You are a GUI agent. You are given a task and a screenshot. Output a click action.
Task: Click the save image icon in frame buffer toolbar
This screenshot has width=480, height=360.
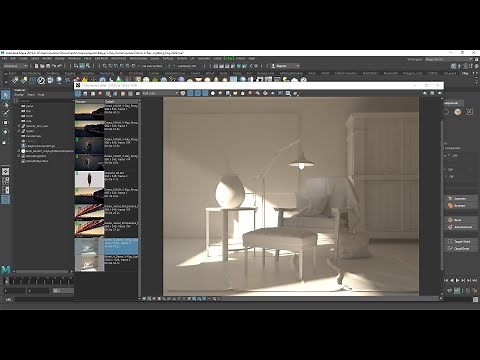click(228, 94)
